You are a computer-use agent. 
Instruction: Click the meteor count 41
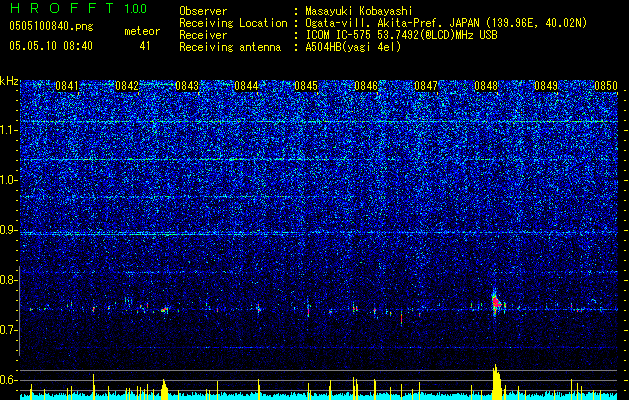(x=145, y=46)
